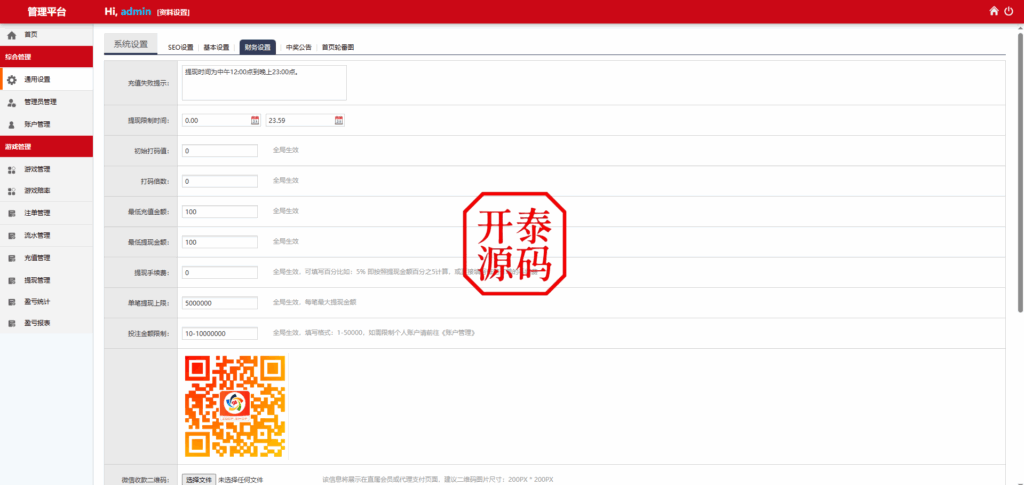Click the admin username link

click(x=136, y=12)
